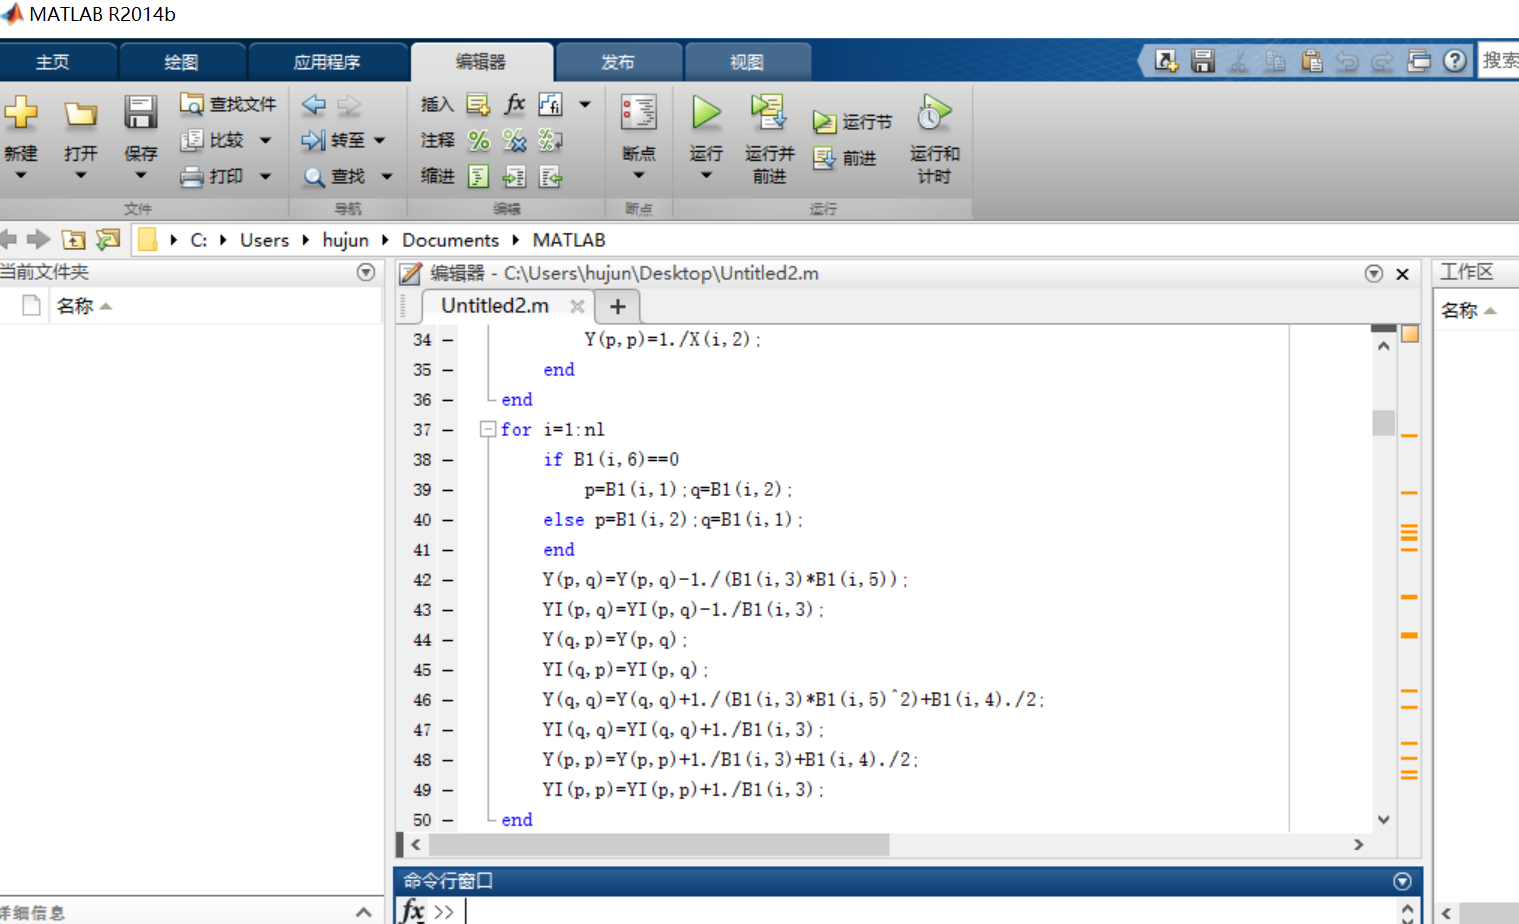Image resolution: width=1519 pixels, height=924 pixels.
Task: Toggle breakpoint dash on line 42
Action: pyautogui.click(x=448, y=580)
